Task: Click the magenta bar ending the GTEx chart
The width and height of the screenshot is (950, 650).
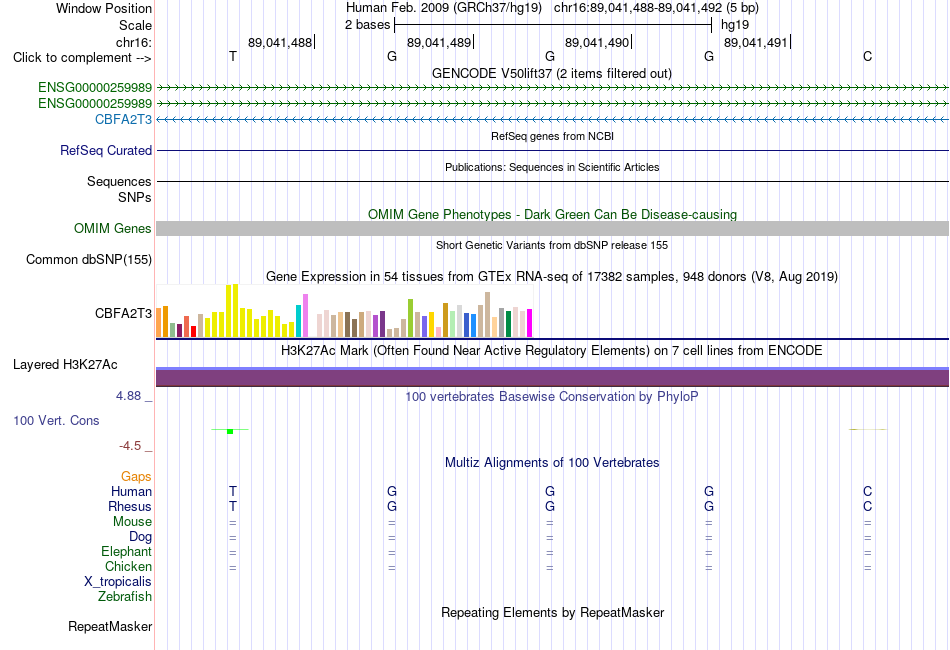Action: pos(530,323)
